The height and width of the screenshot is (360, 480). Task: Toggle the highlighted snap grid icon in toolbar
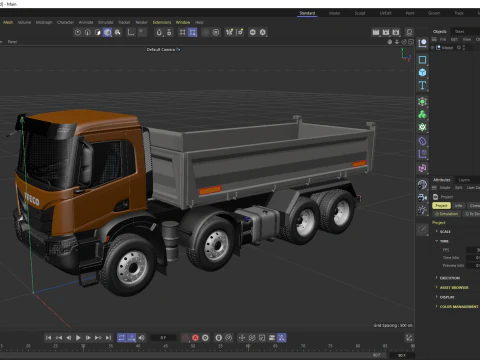pos(192,32)
